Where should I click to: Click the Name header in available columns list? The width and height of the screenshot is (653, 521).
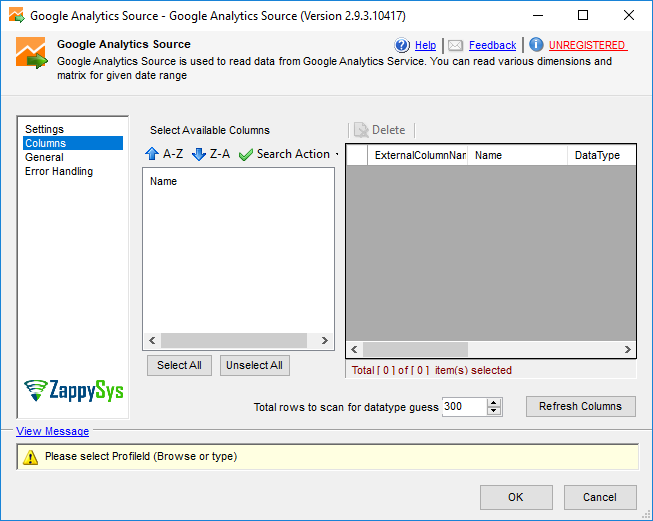tap(163, 181)
